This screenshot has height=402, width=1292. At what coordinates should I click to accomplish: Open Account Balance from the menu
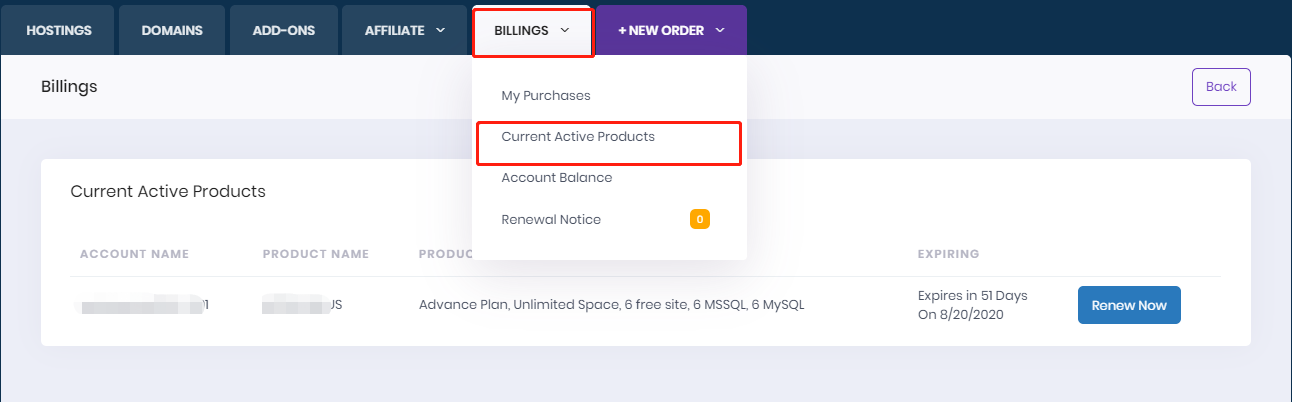pos(557,178)
